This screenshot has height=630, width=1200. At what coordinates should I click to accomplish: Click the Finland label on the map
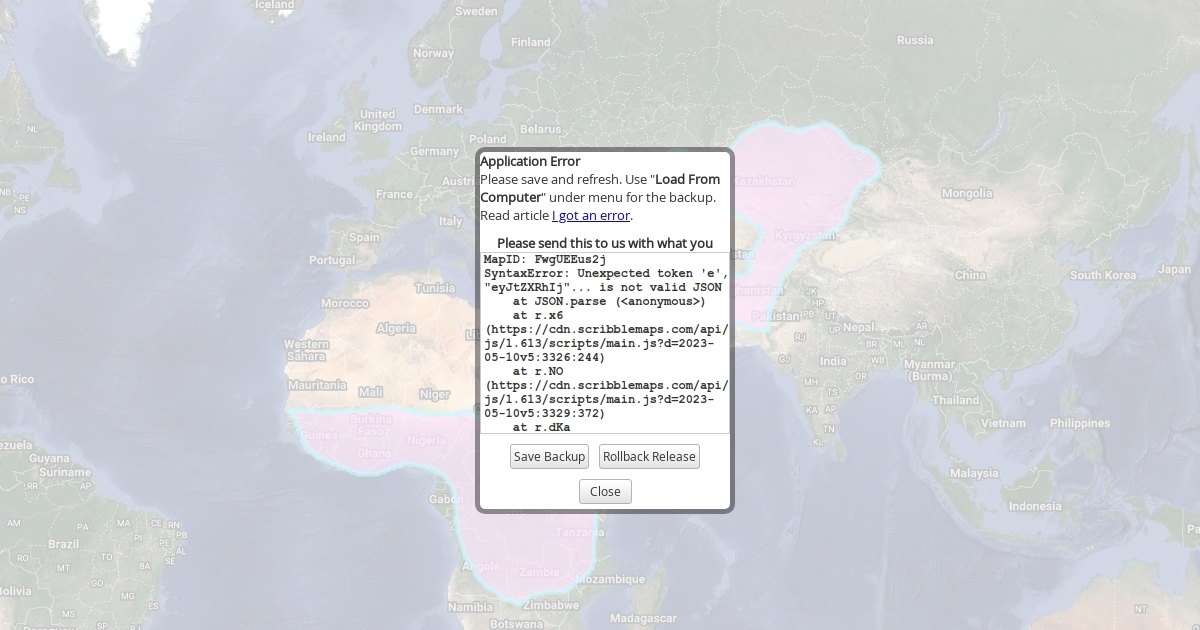coord(530,42)
